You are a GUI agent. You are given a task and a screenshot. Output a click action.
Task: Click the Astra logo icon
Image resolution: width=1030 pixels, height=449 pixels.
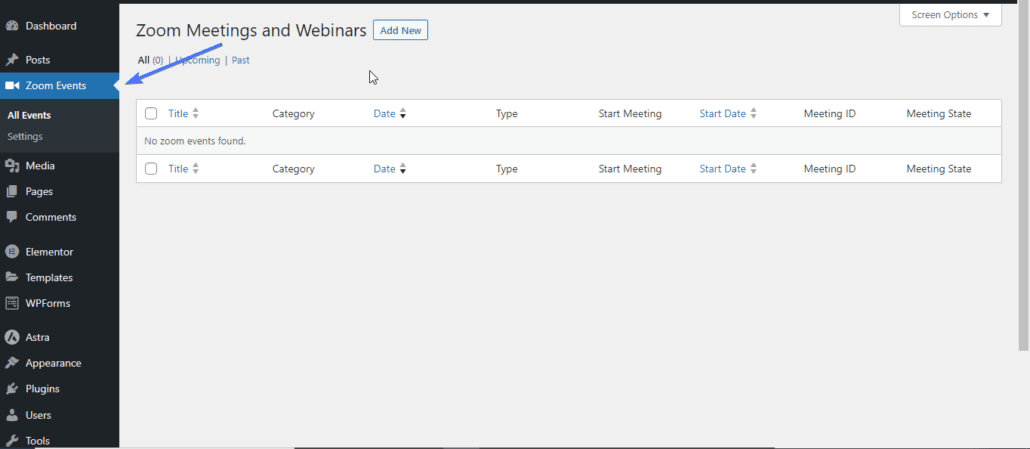11,337
